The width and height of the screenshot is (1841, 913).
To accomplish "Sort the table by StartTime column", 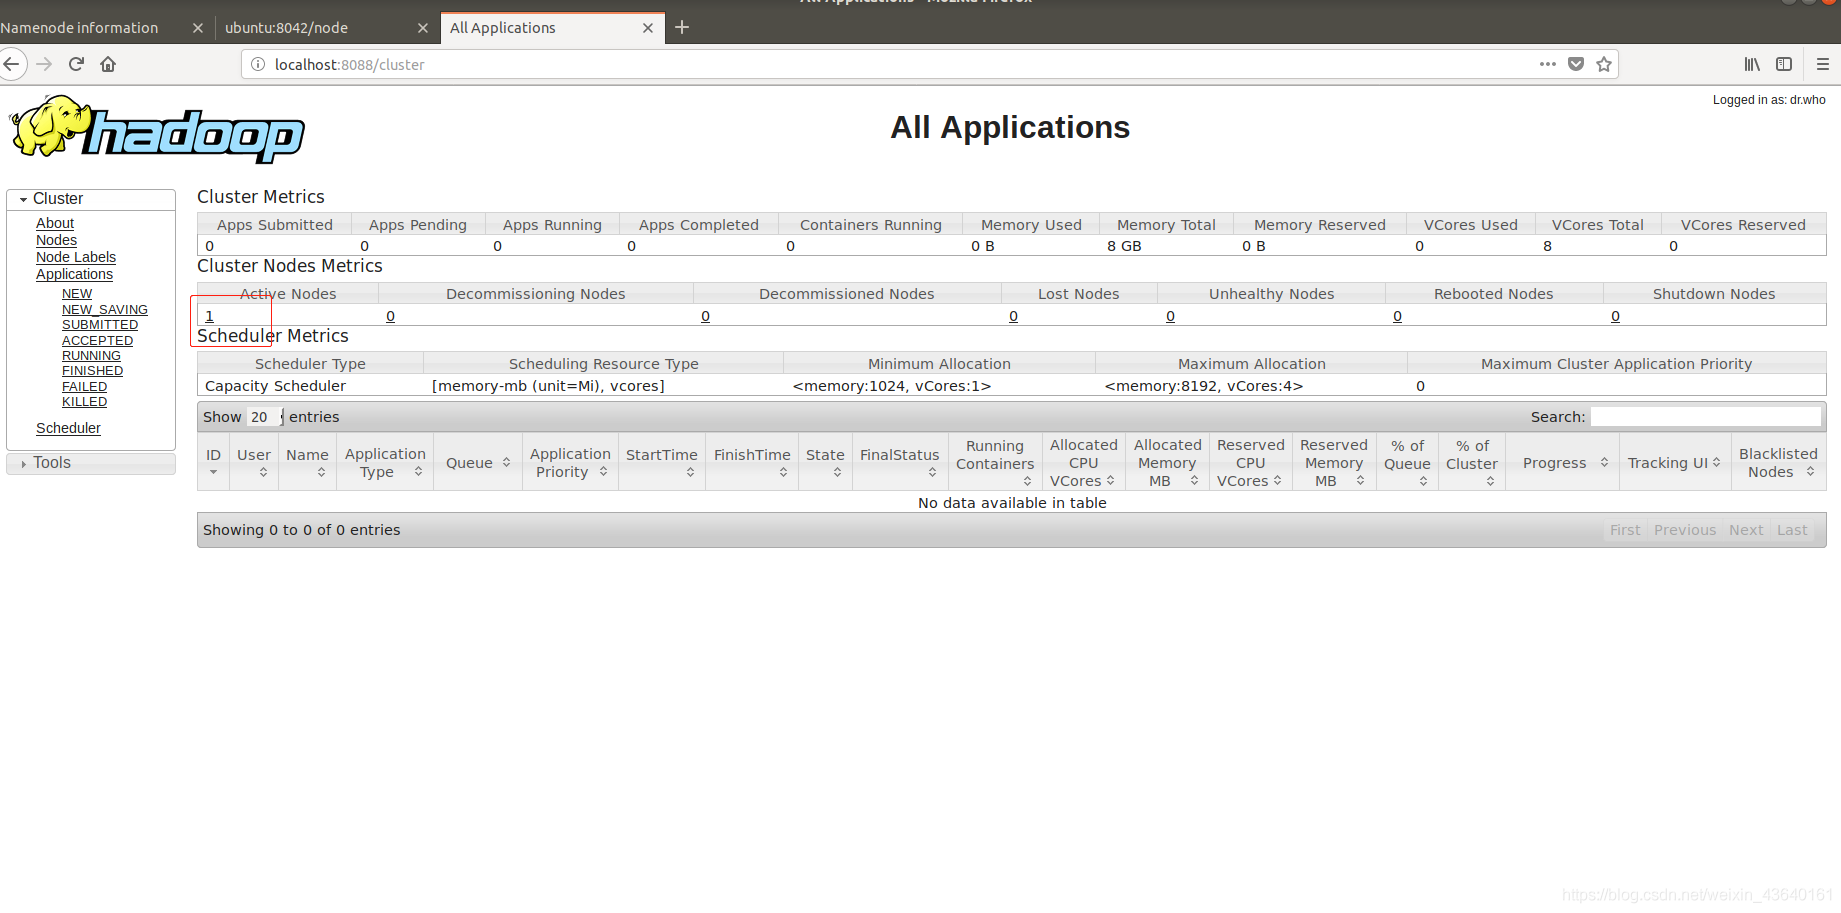I will 662,462.
